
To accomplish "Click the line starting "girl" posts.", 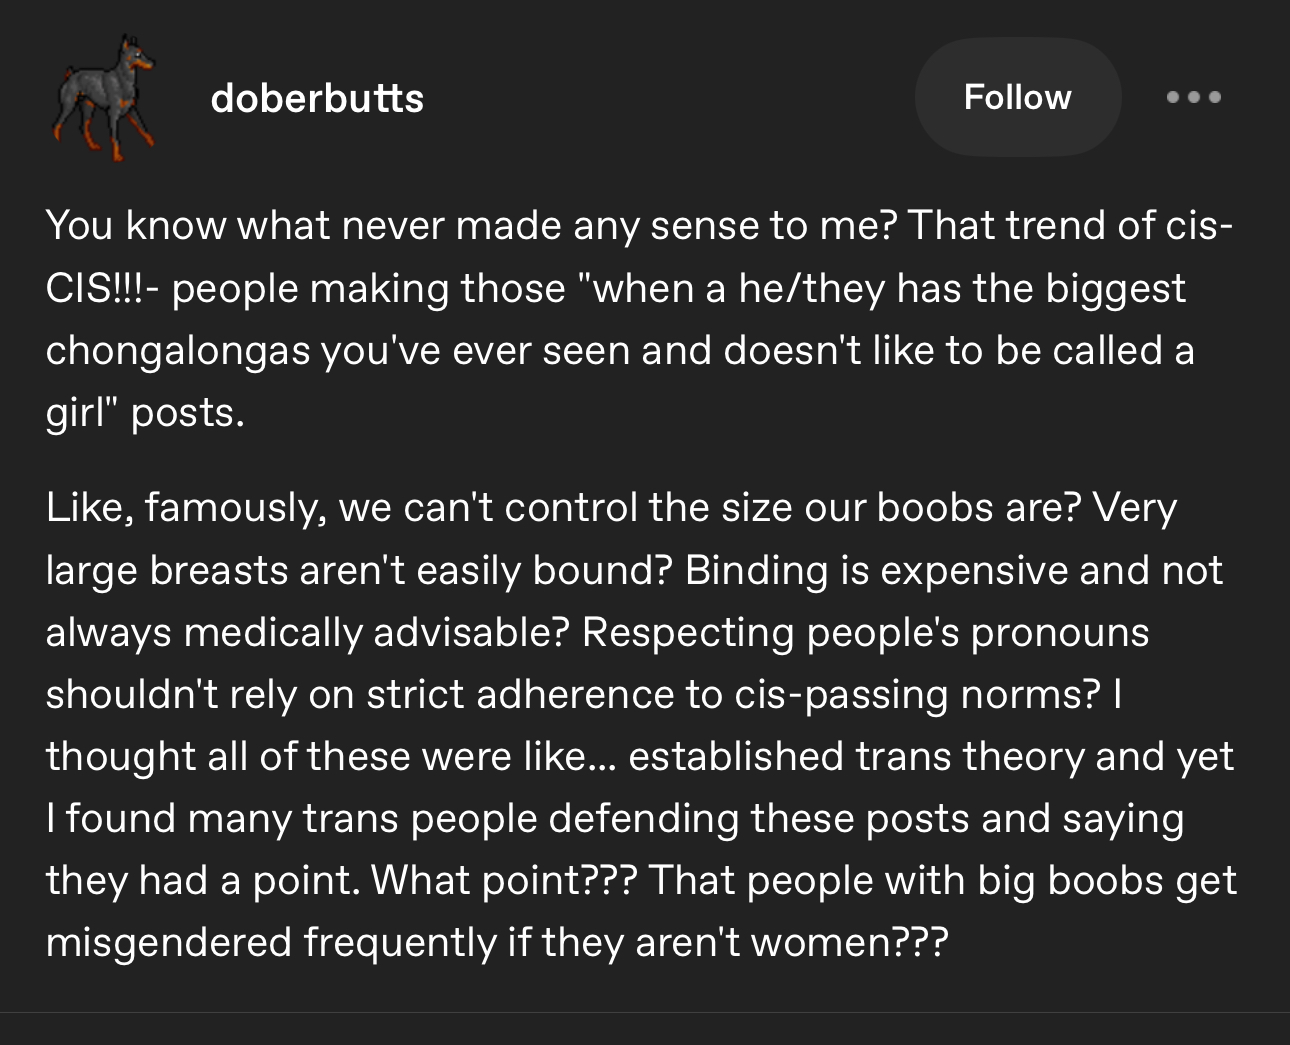I will [x=145, y=413].
